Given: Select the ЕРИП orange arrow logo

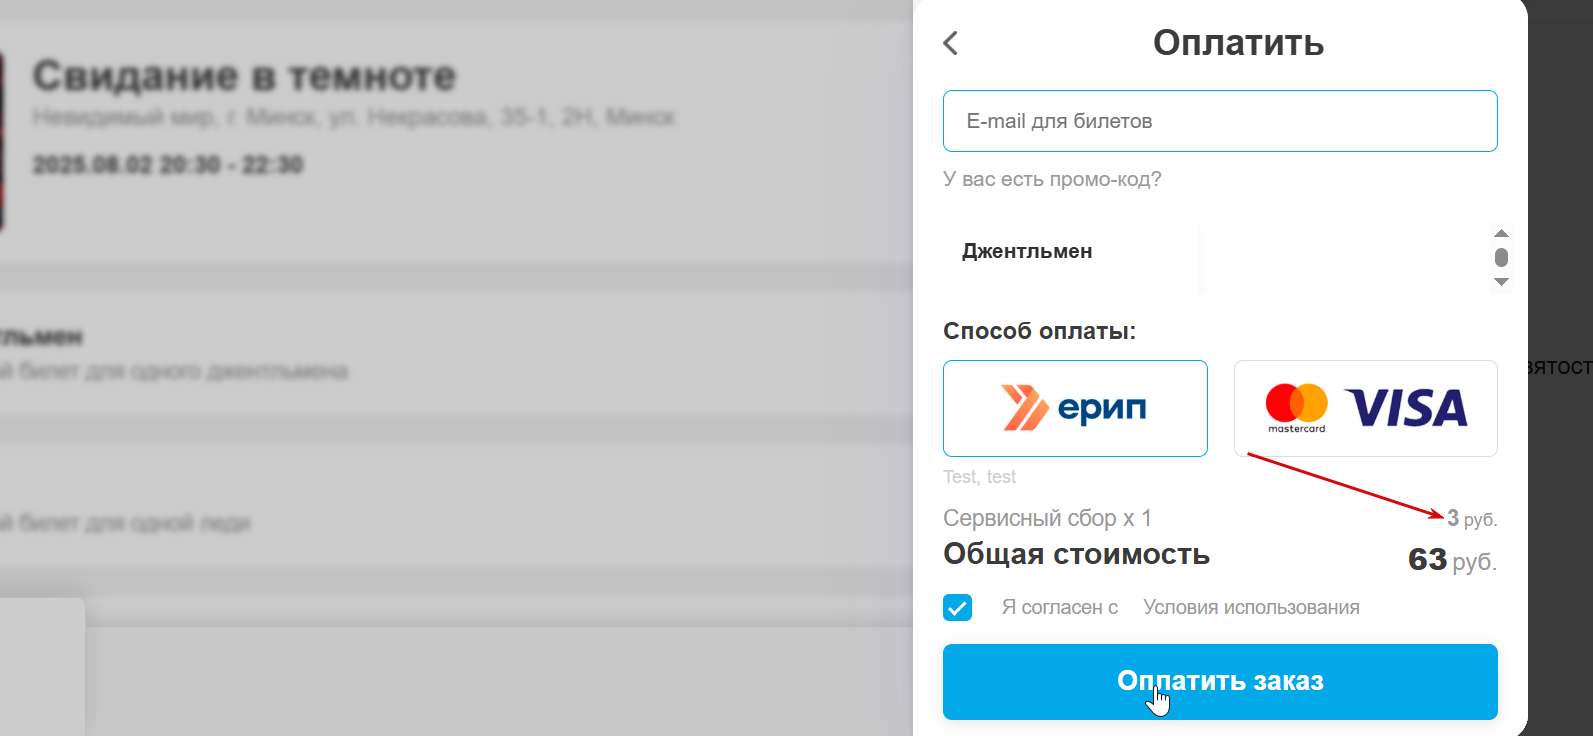Looking at the screenshot, I should [1025, 408].
